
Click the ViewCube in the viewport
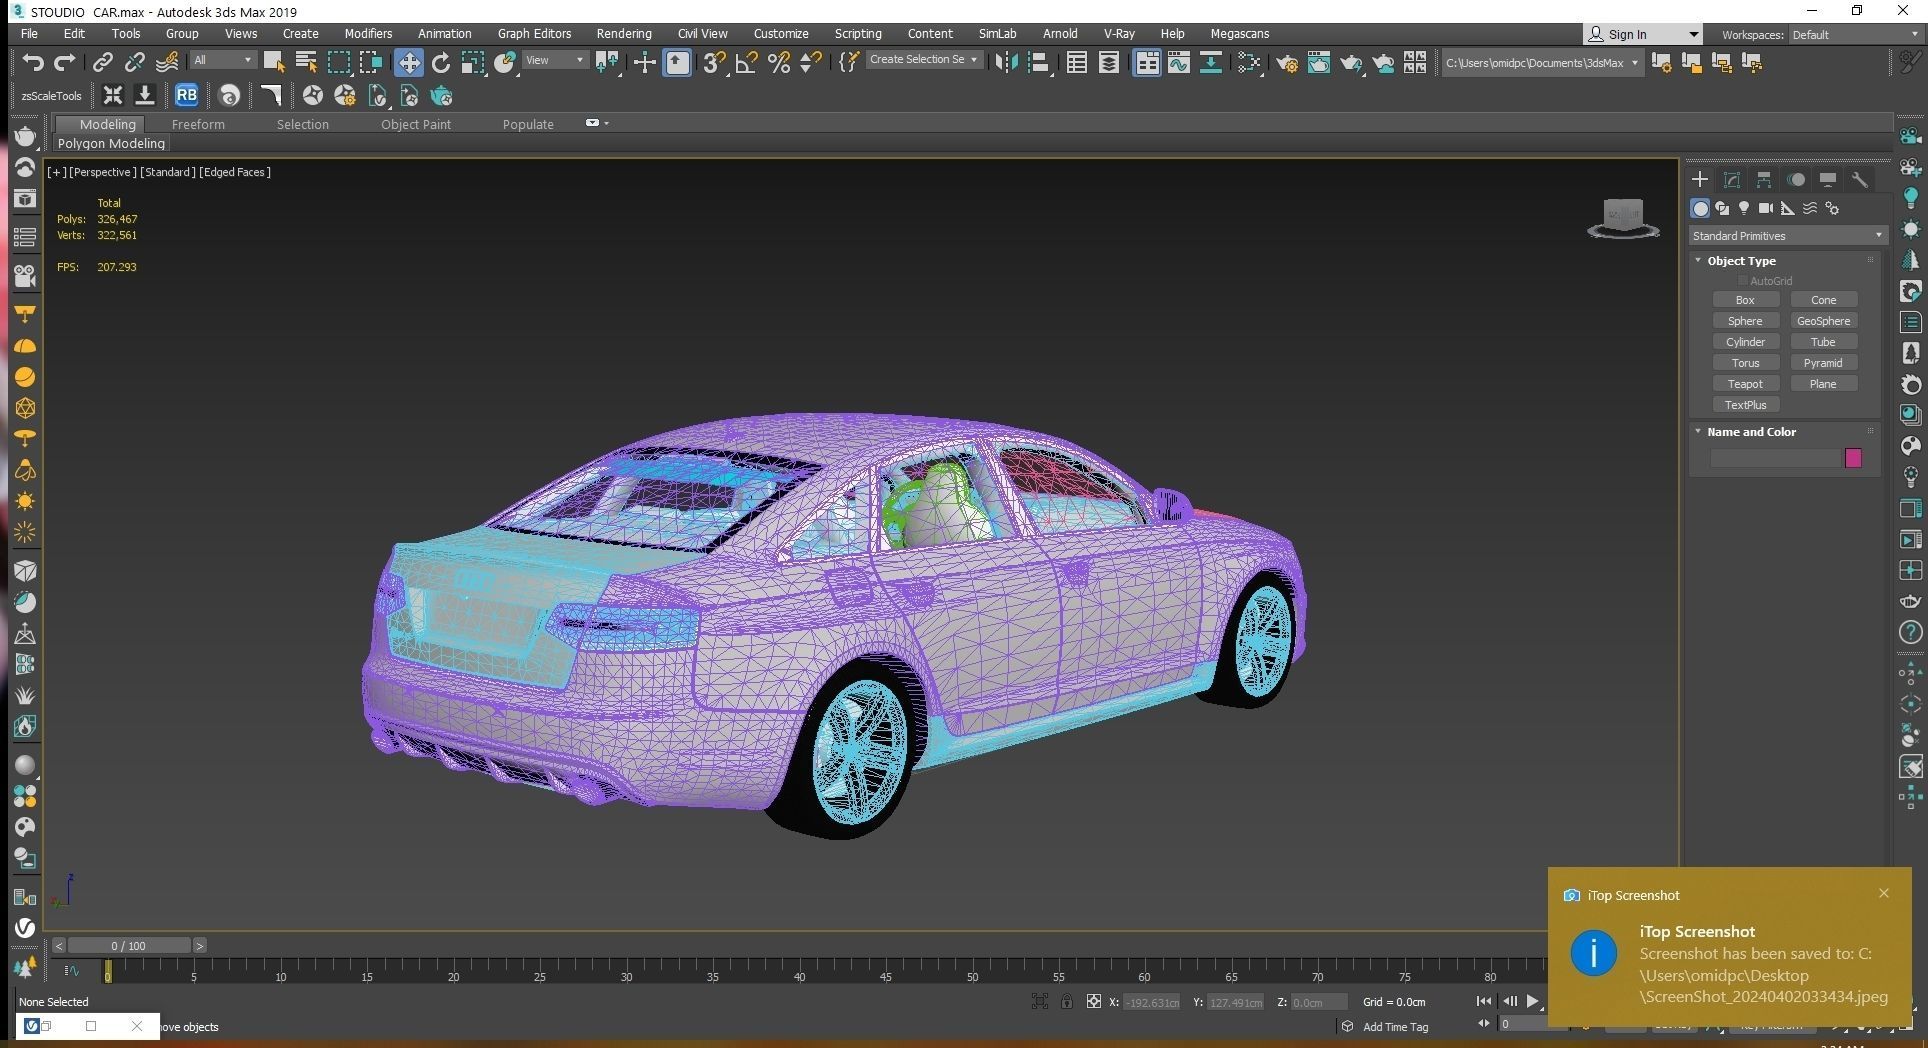[x=1623, y=218]
